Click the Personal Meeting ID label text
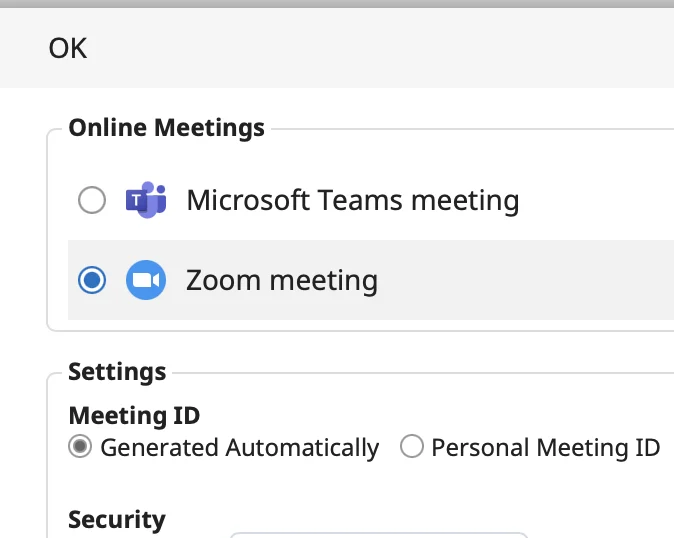 [x=545, y=448]
